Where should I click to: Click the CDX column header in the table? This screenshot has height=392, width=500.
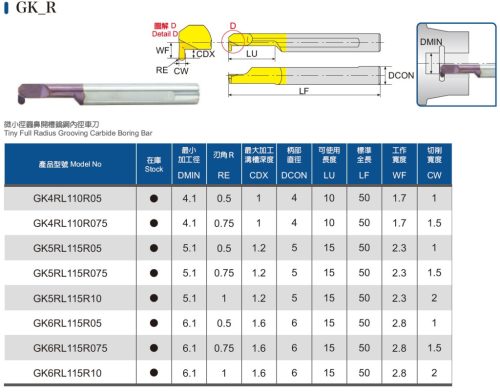[x=259, y=164]
